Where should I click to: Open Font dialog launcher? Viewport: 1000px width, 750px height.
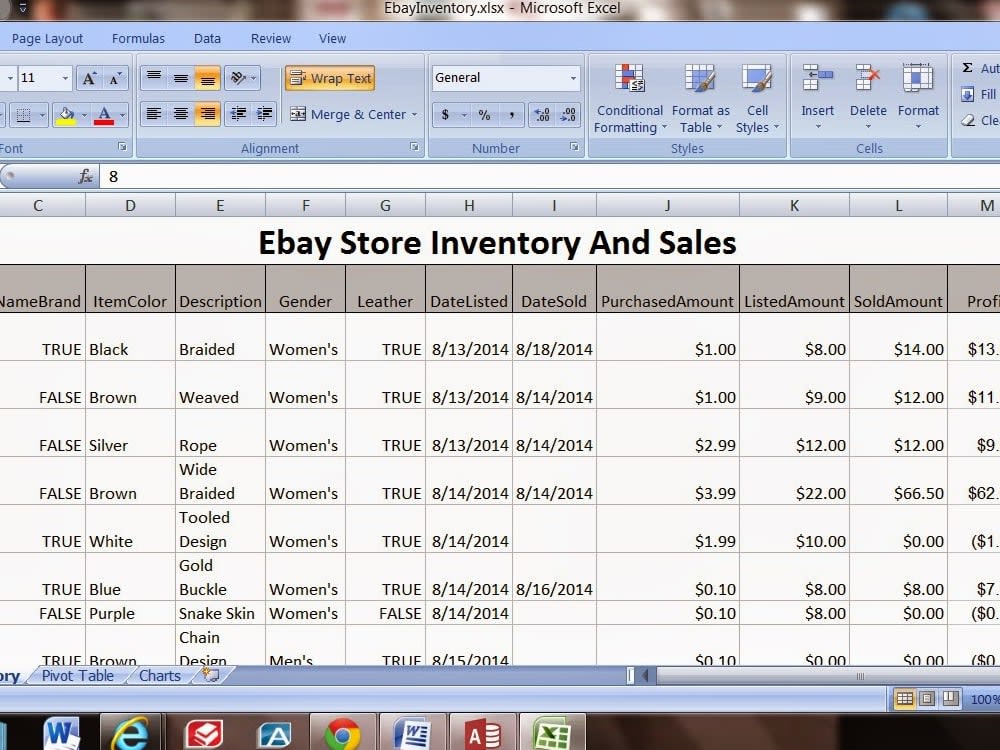click(x=122, y=147)
